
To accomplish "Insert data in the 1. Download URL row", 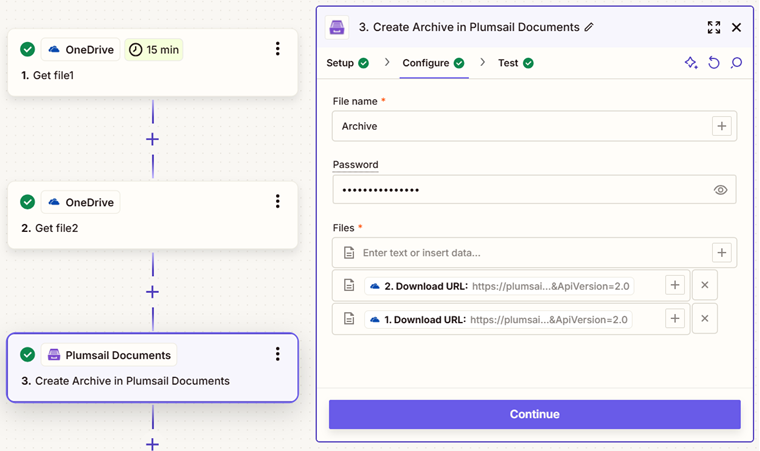I will click(x=675, y=319).
